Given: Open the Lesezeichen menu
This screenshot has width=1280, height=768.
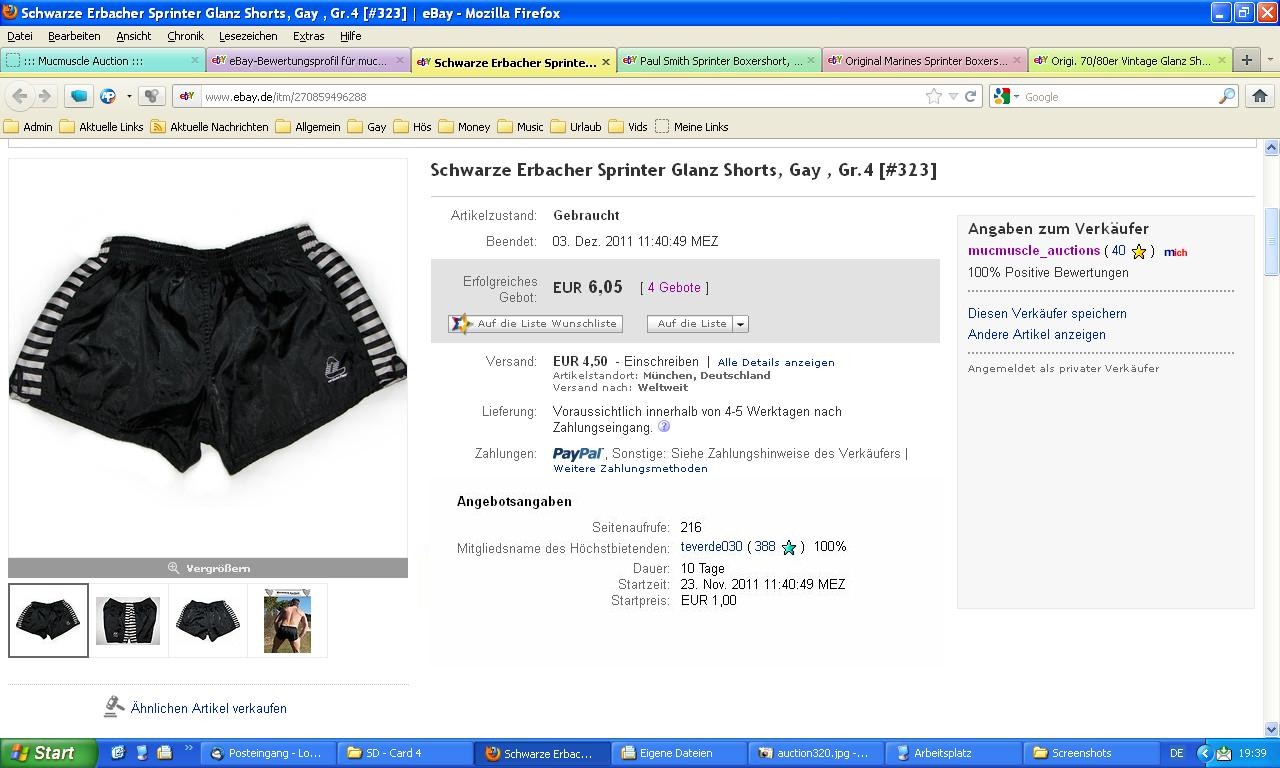Looking at the screenshot, I should click(x=248, y=36).
